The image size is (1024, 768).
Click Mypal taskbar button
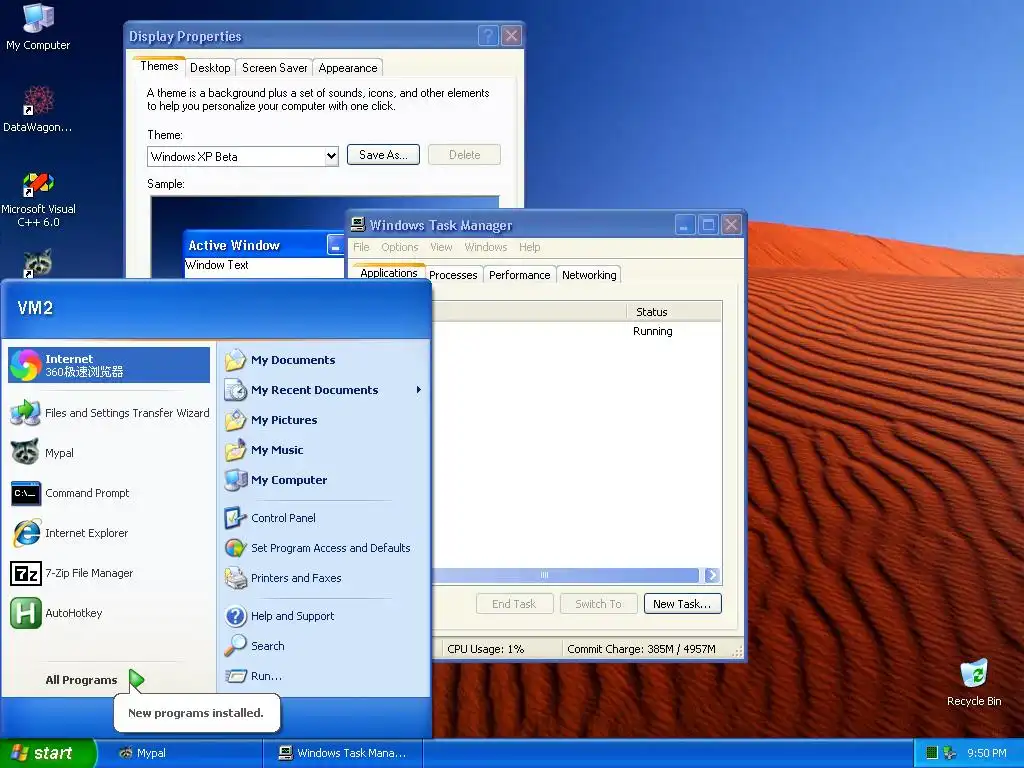click(x=180, y=753)
